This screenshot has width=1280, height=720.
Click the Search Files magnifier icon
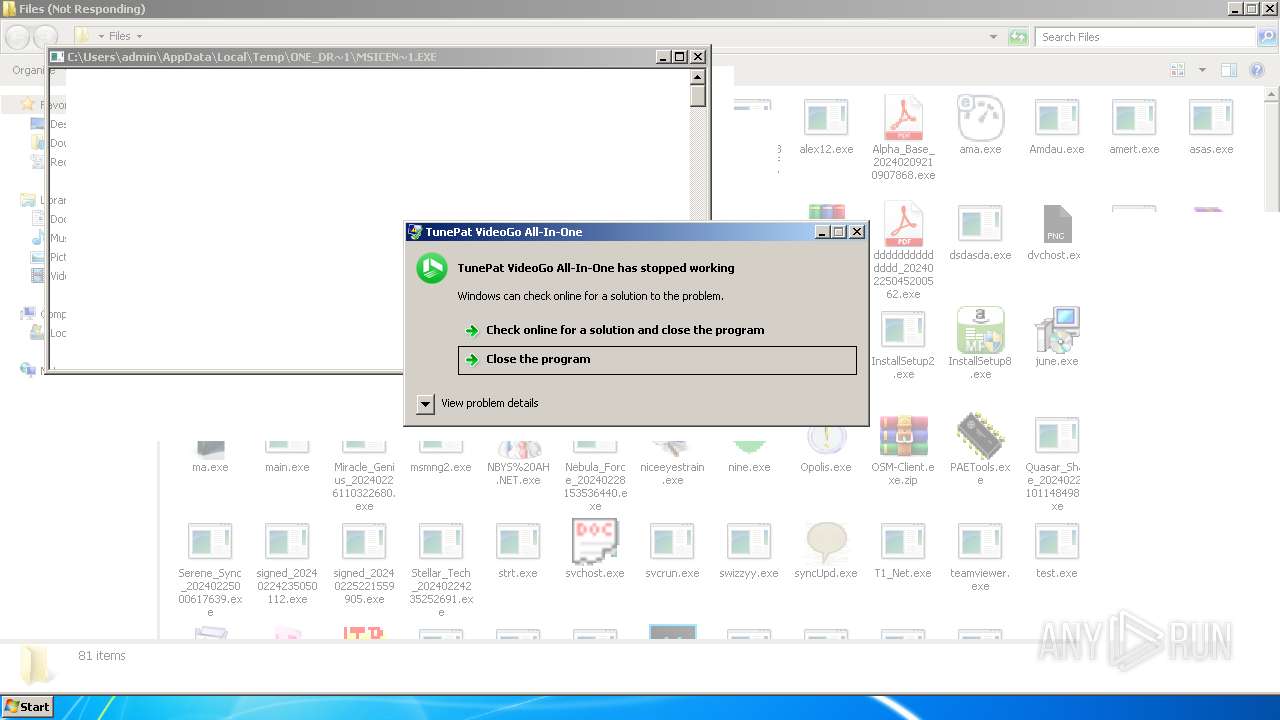[1267, 37]
